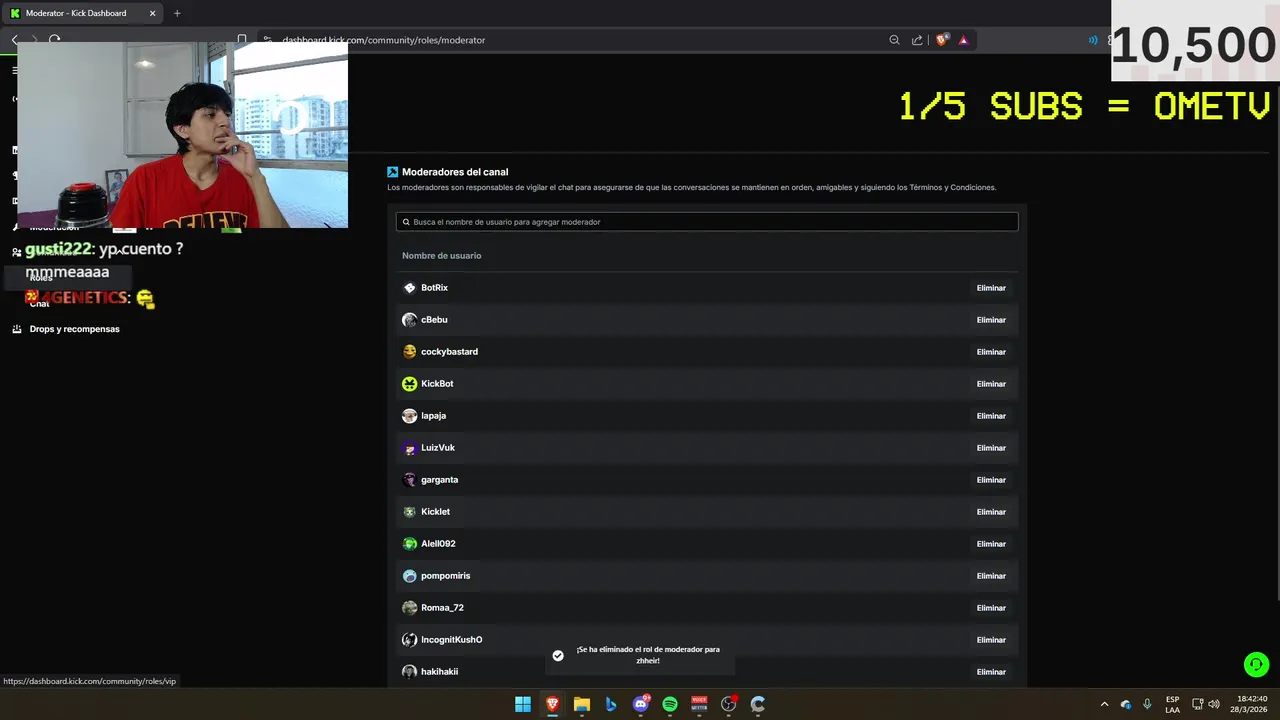This screenshot has height=720, width=1280.
Task: Open the volume control in the tray
Action: click(x=1214, y=704)
